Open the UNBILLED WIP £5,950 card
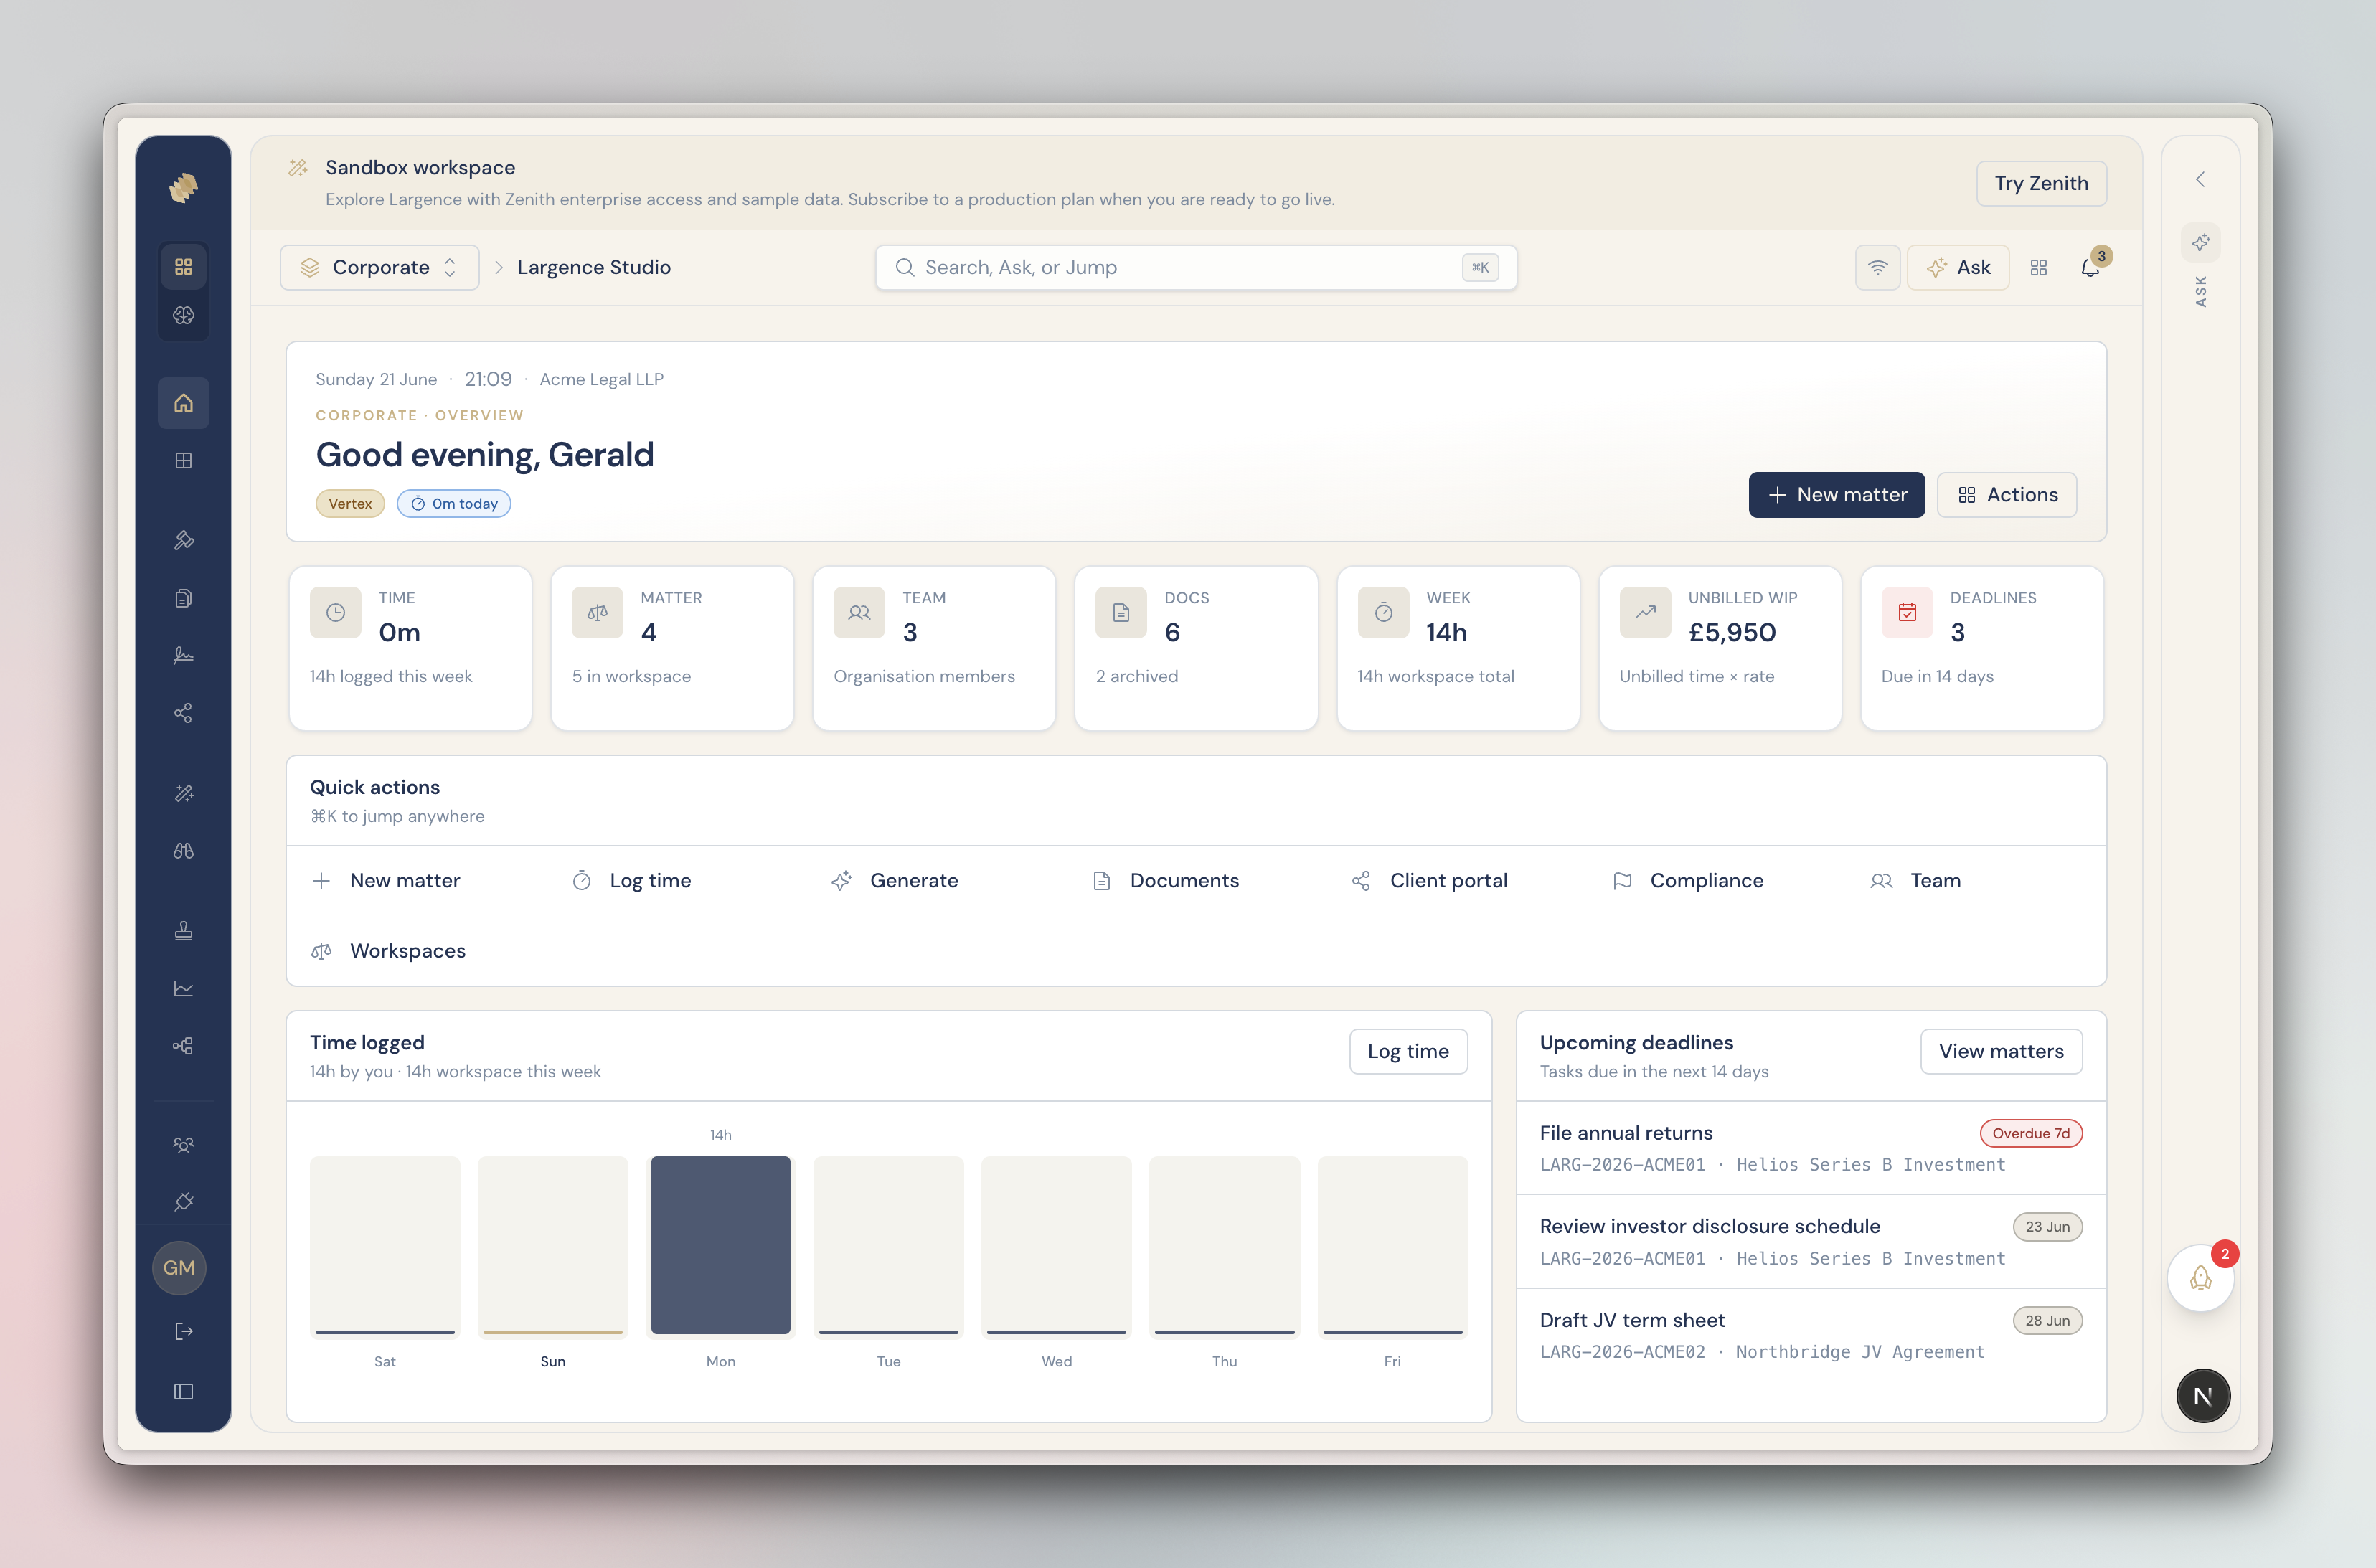The width and height of the screenshot is (2376, 1568). (1720, 648)
